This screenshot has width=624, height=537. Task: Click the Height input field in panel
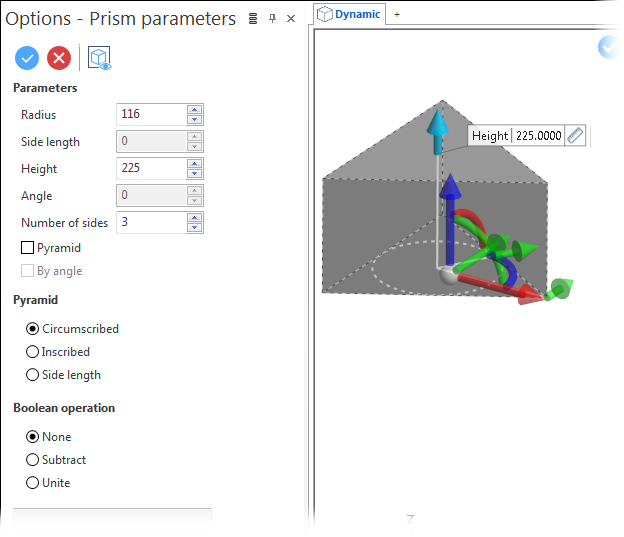point(152,168)
